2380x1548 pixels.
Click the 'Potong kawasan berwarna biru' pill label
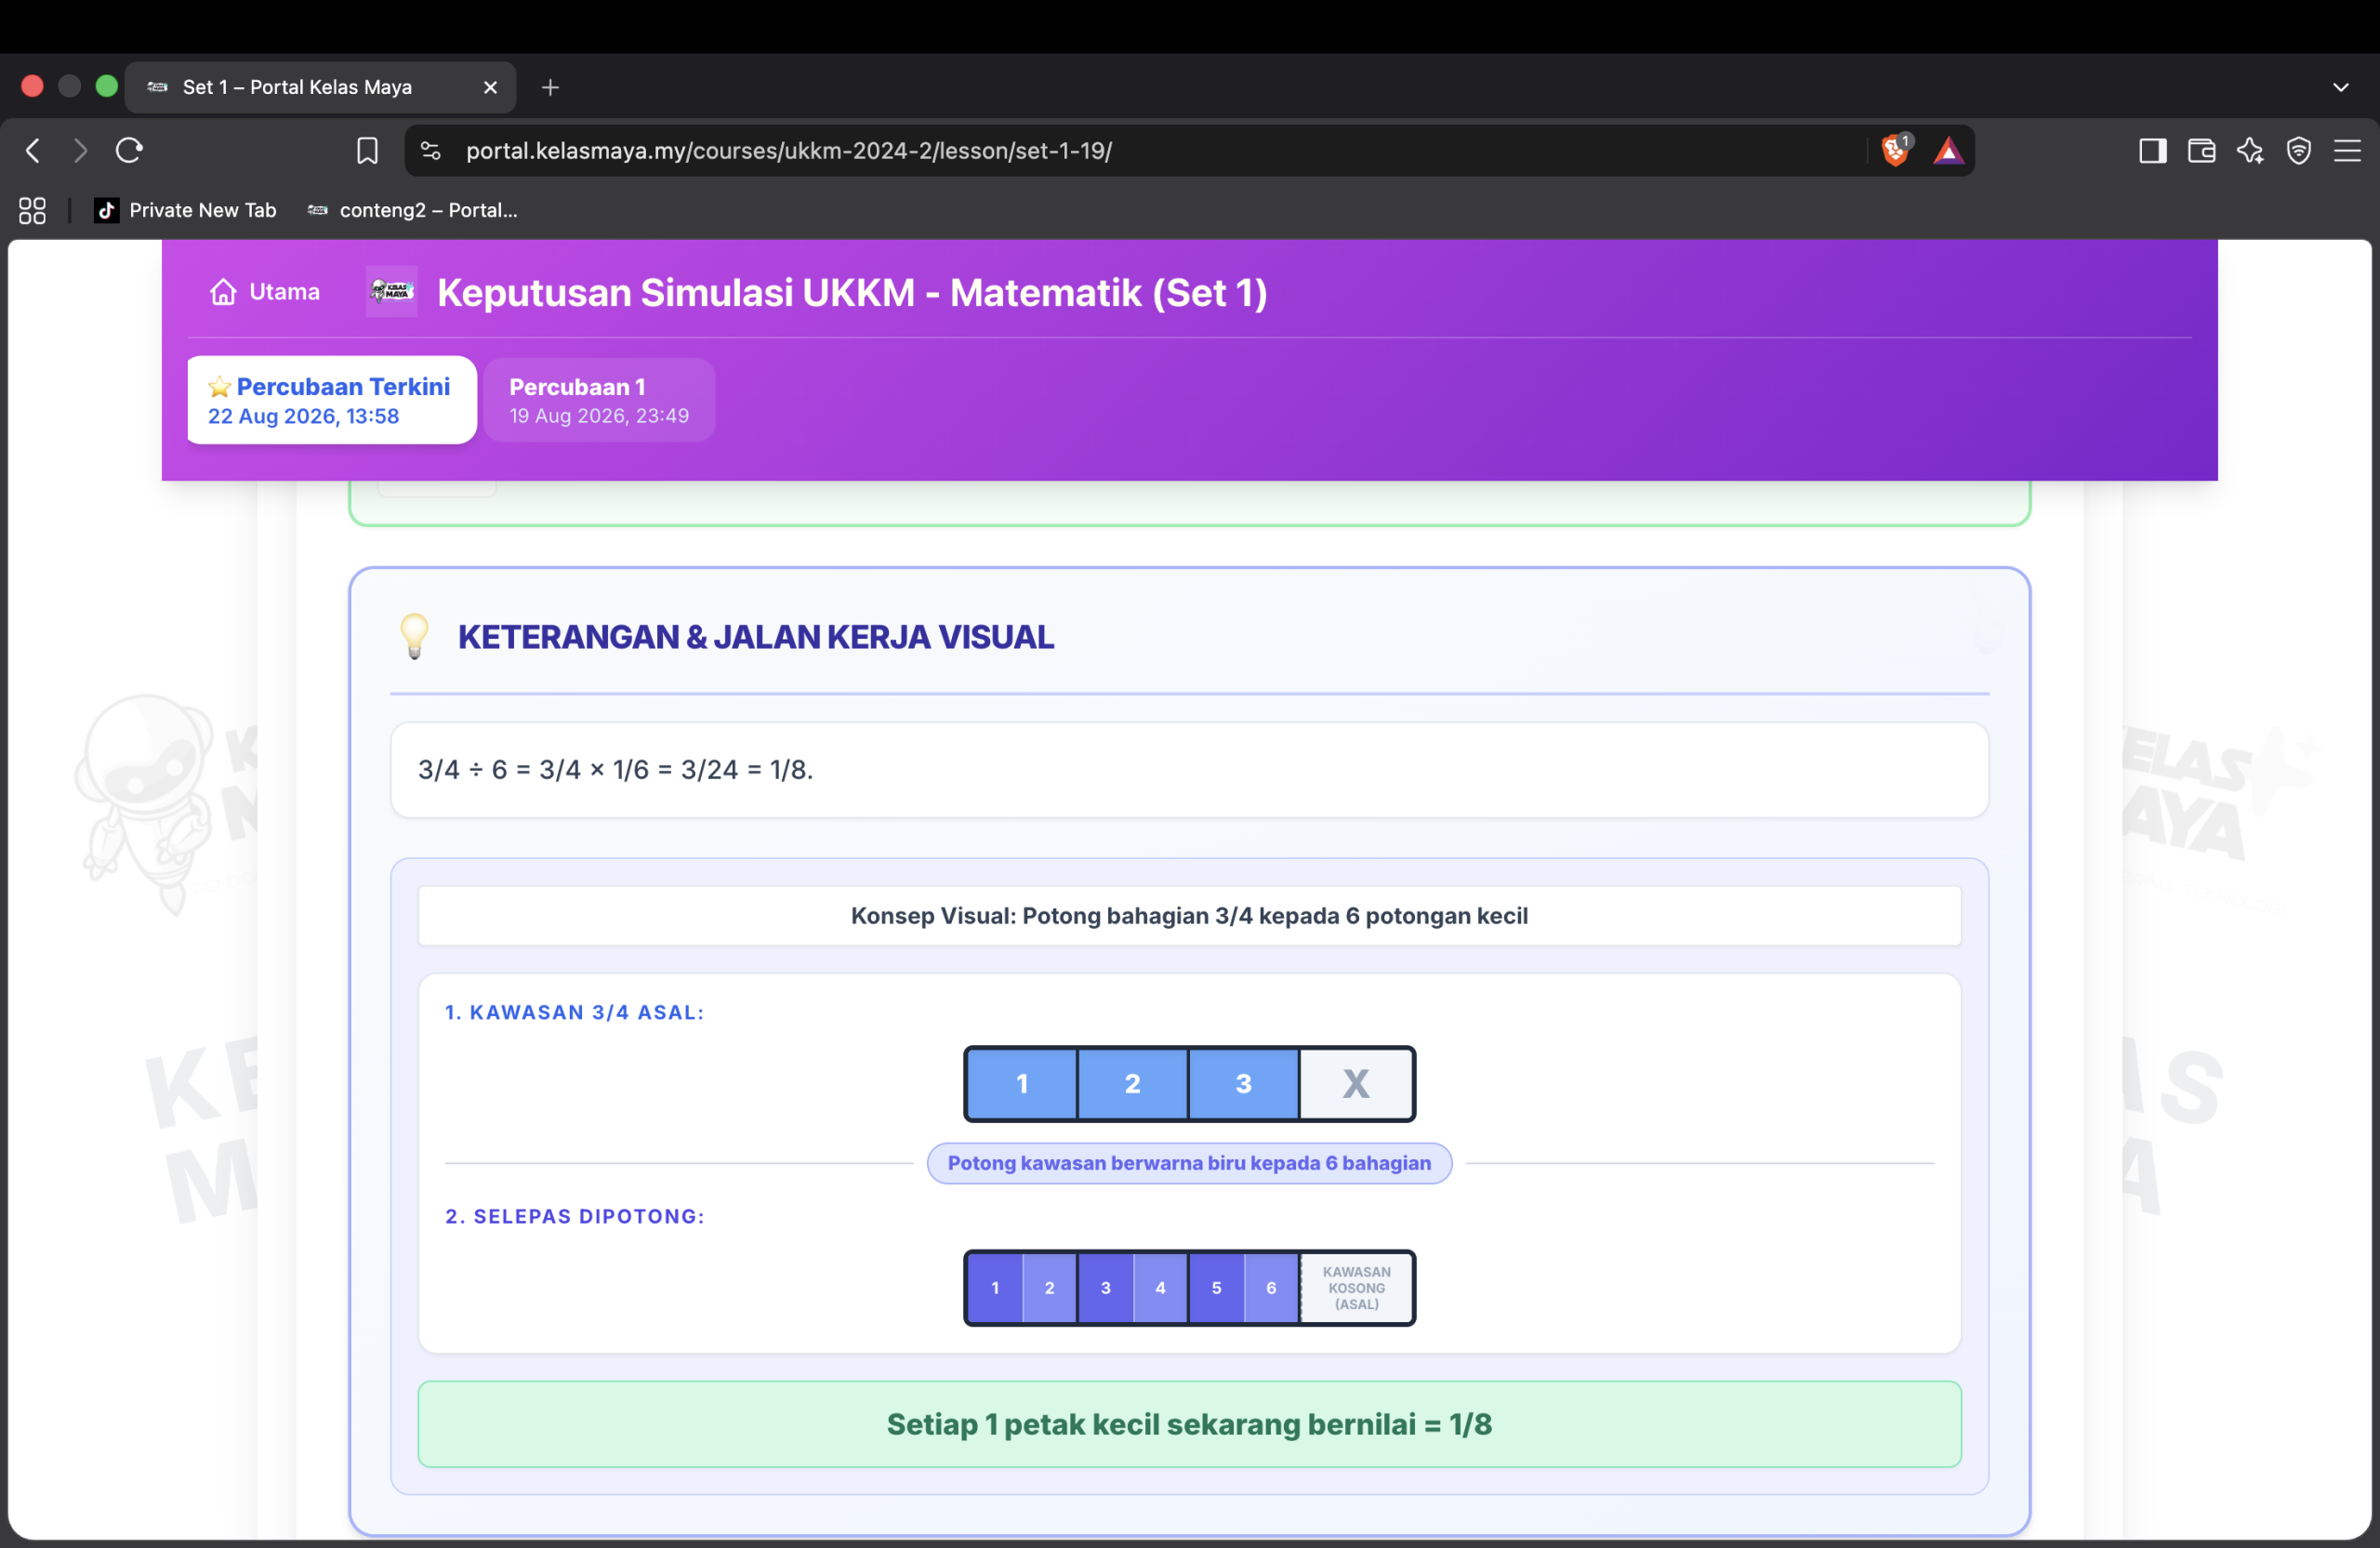tap(1189, 1164)
